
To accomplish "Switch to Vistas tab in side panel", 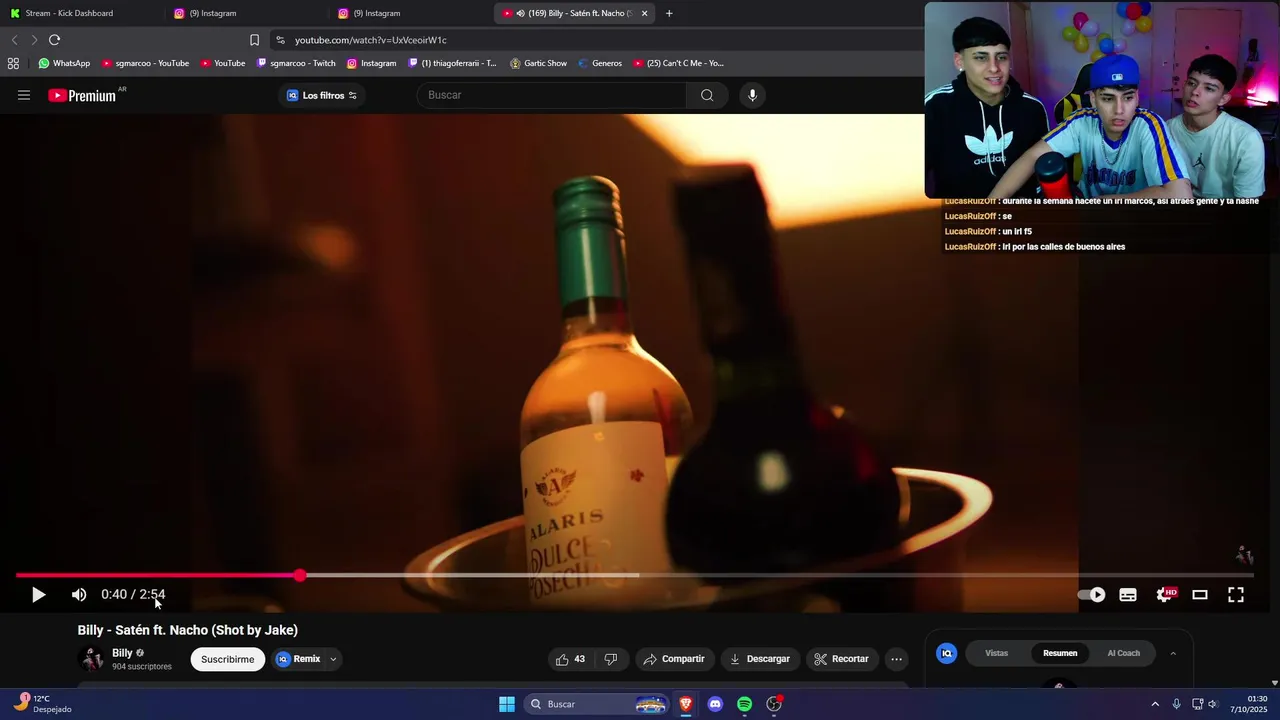I will [x=997, y=653].
